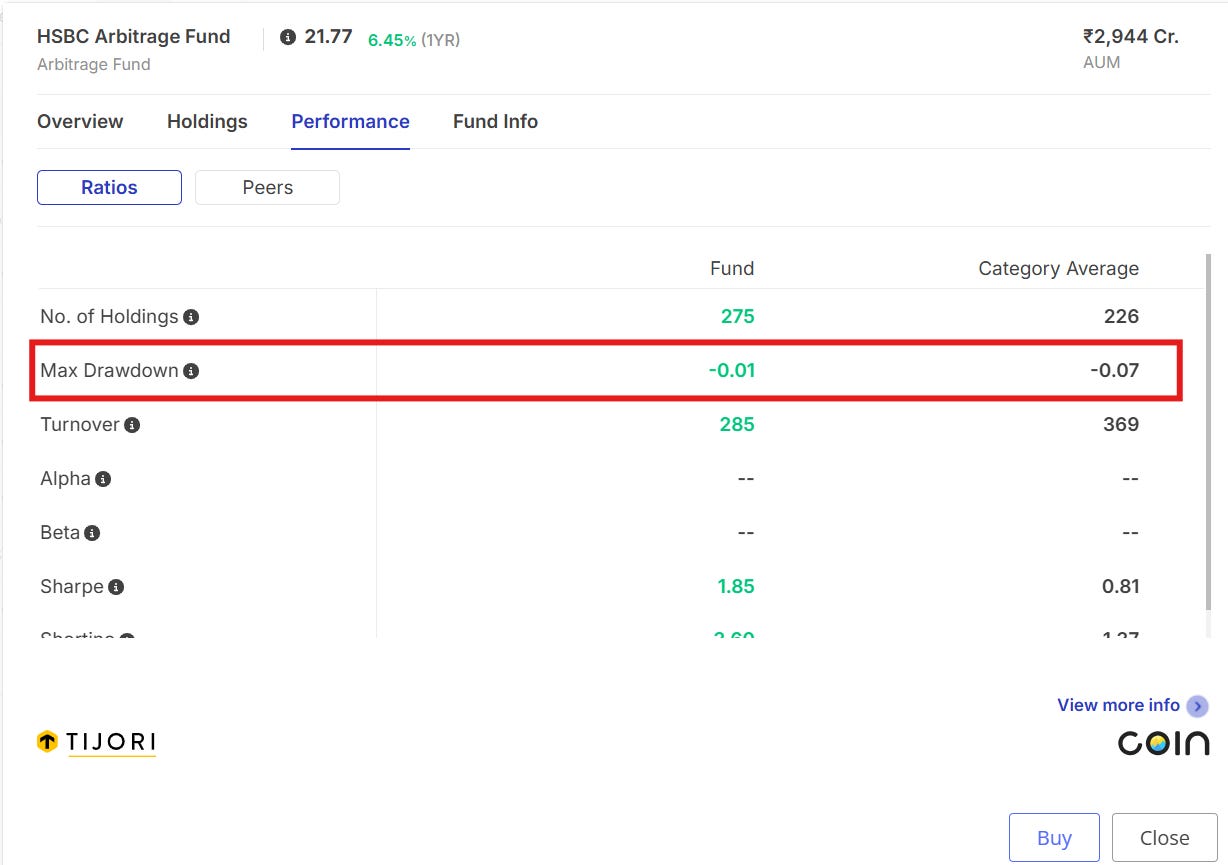Click info icon beside Sharpe

click(116, 587)
